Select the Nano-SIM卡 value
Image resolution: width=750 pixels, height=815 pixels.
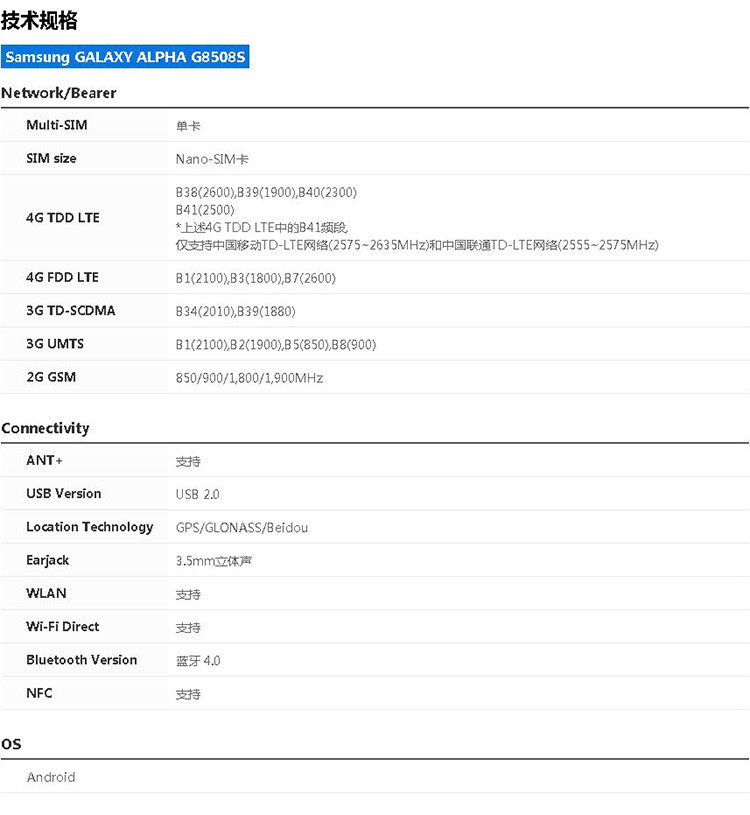(x=212, y=159)
